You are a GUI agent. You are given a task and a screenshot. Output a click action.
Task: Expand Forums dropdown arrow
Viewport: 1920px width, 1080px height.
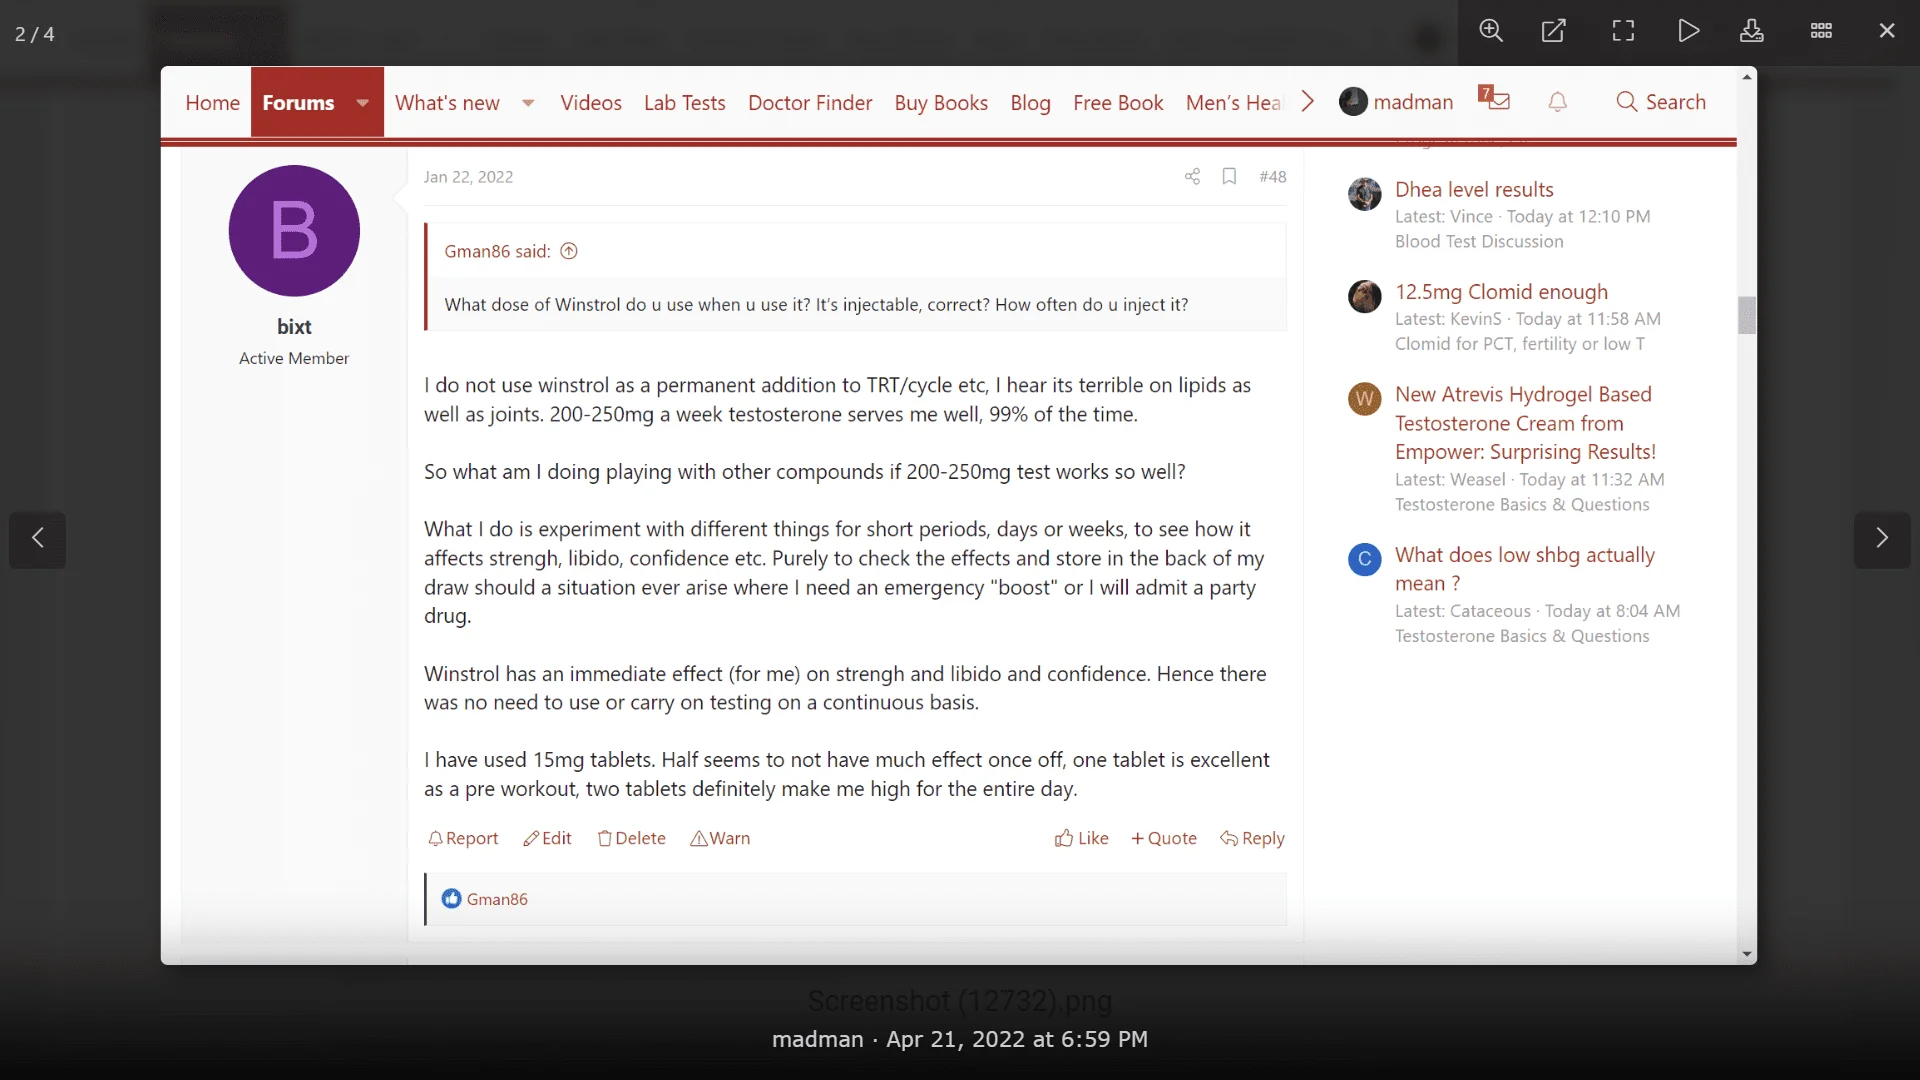click(x=363, y=102)
